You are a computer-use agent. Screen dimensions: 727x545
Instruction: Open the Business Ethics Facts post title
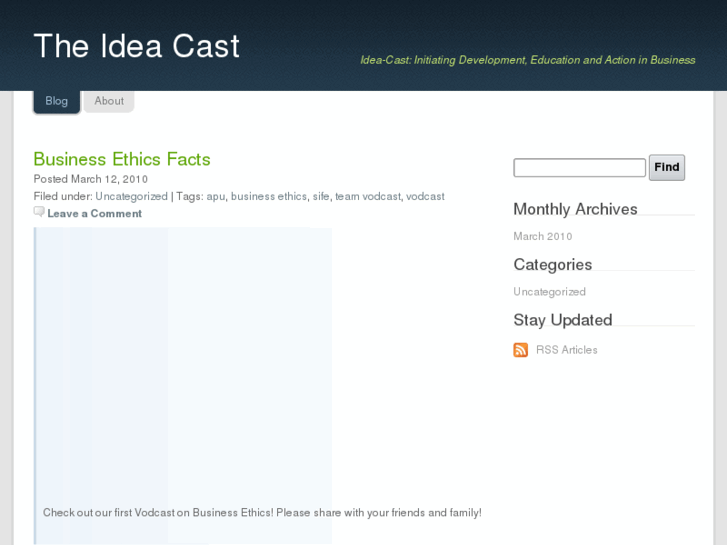[x=122, y=159]
